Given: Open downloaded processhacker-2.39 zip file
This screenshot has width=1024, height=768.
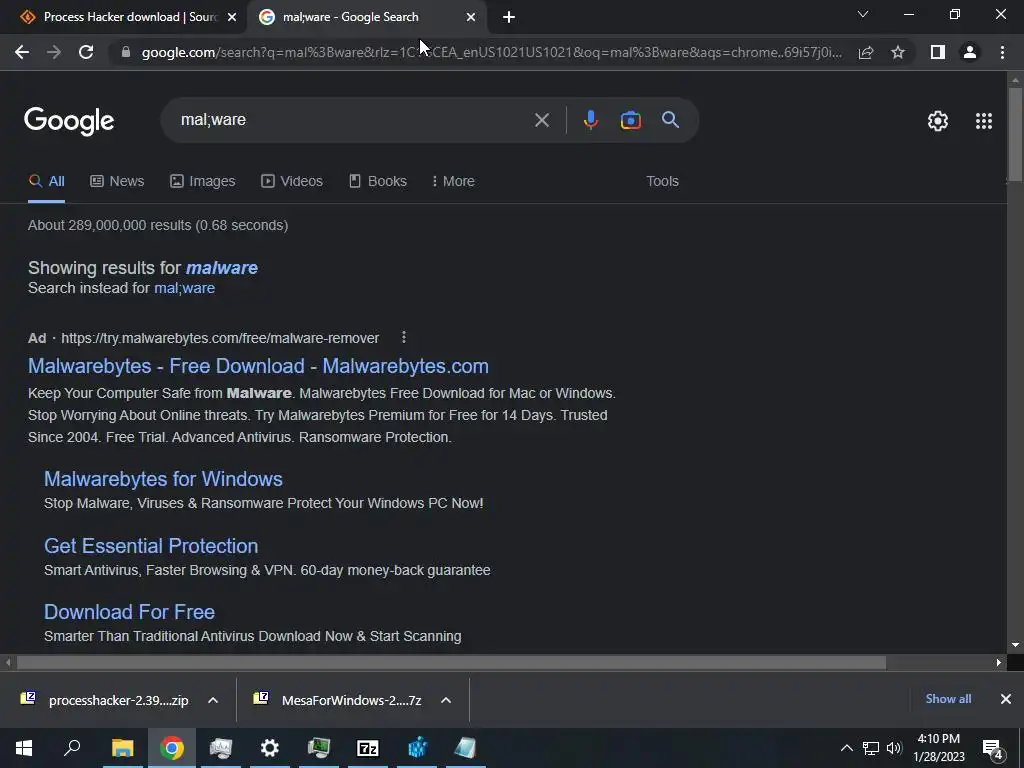Looking at the screenshot, I should tap(106, 700).
